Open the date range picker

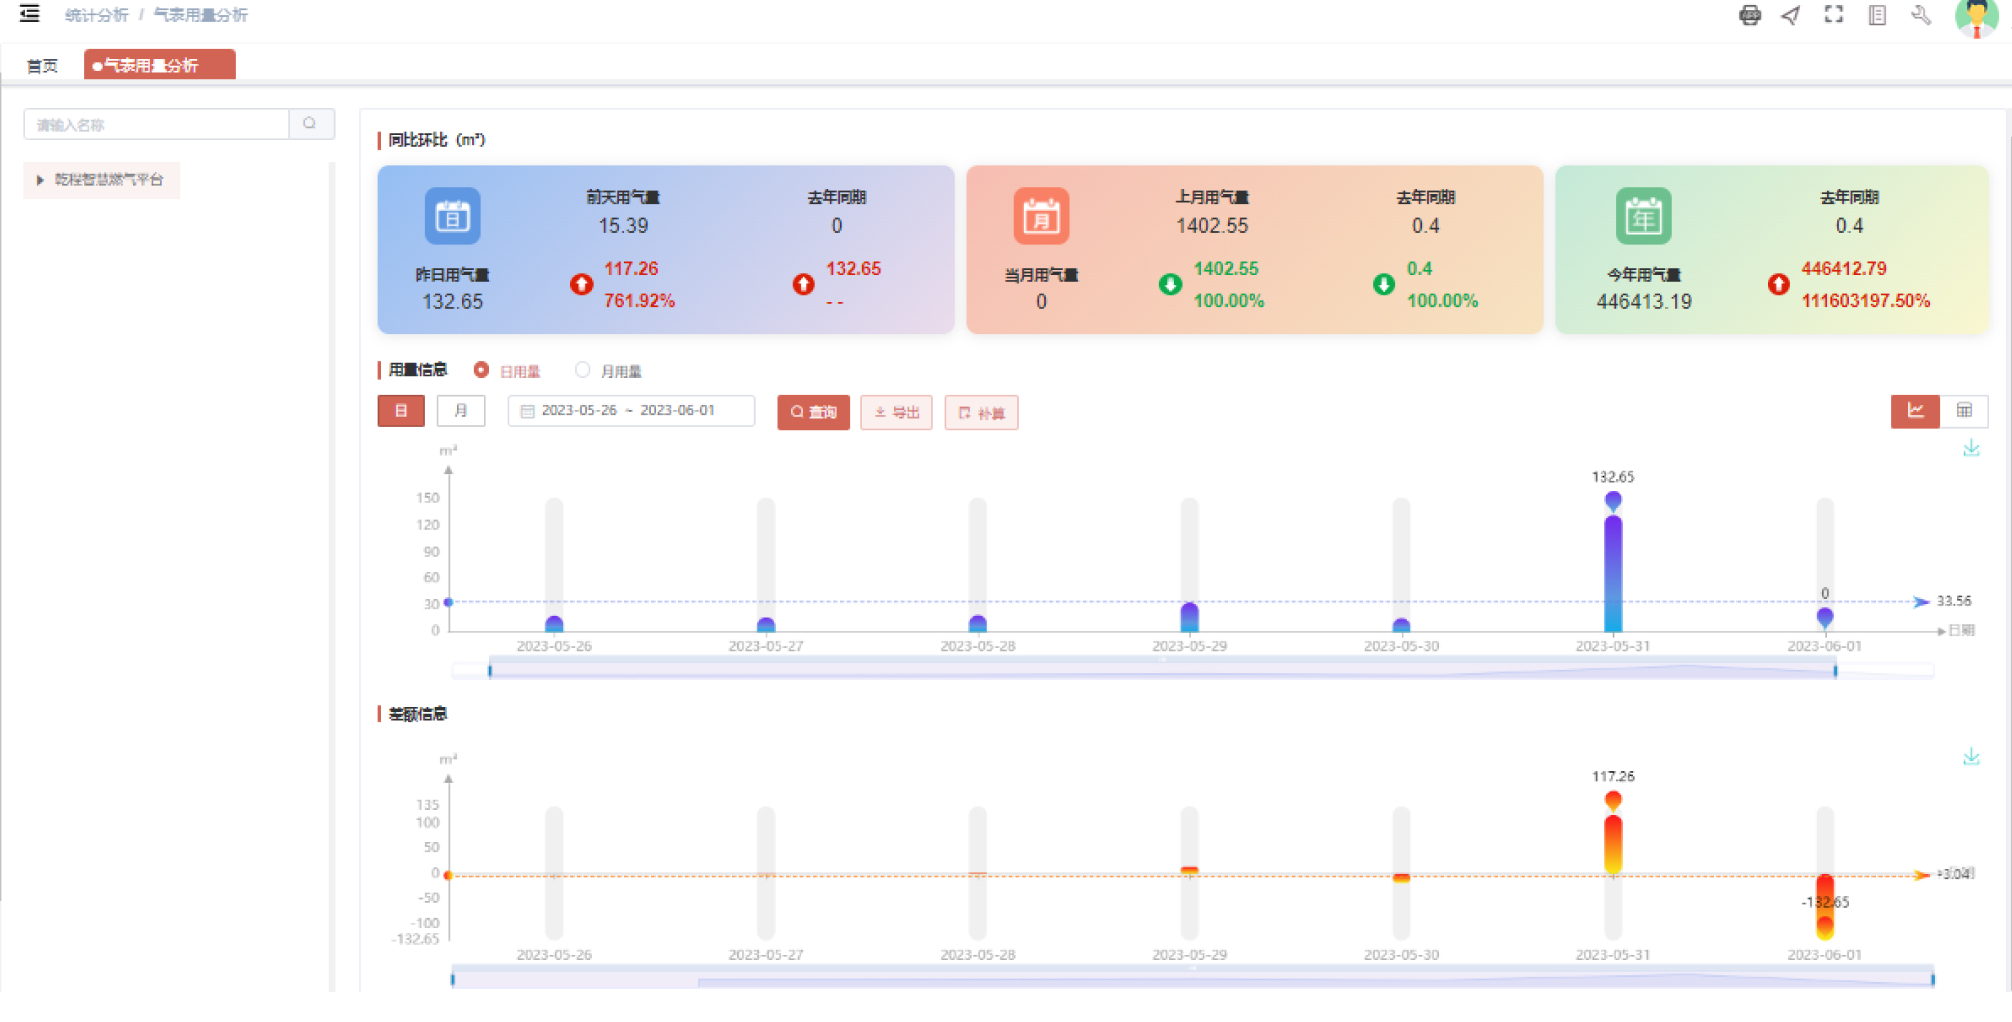(x=630, y=411)
